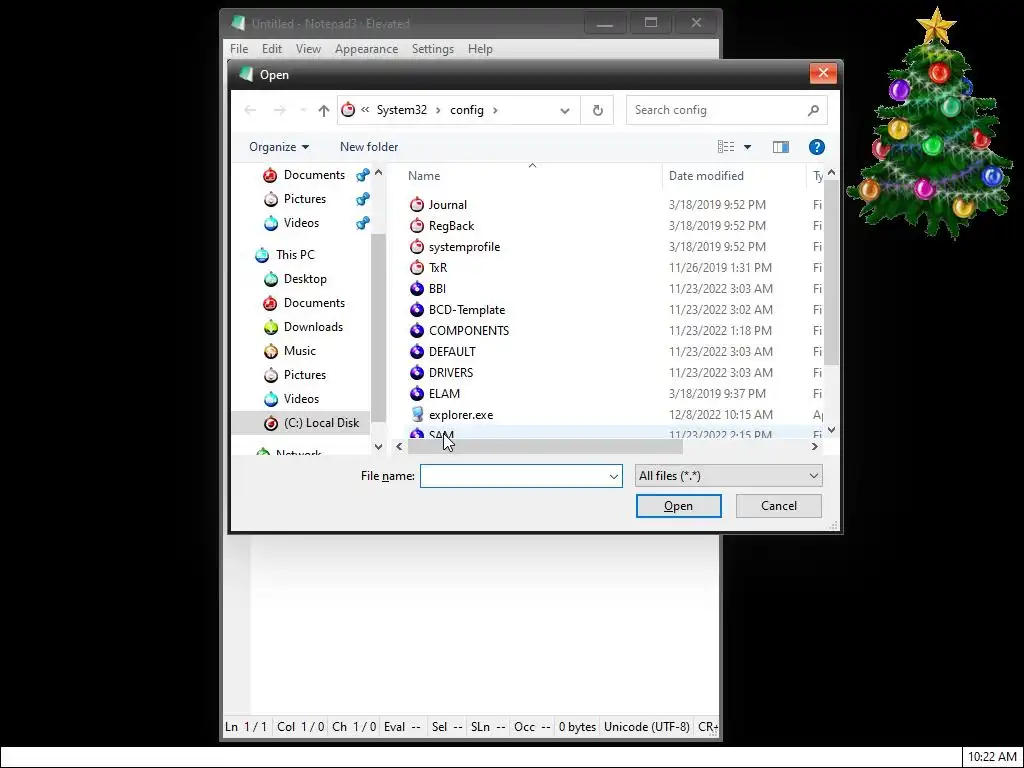Click the search magnifier icon

pos(813,110)
